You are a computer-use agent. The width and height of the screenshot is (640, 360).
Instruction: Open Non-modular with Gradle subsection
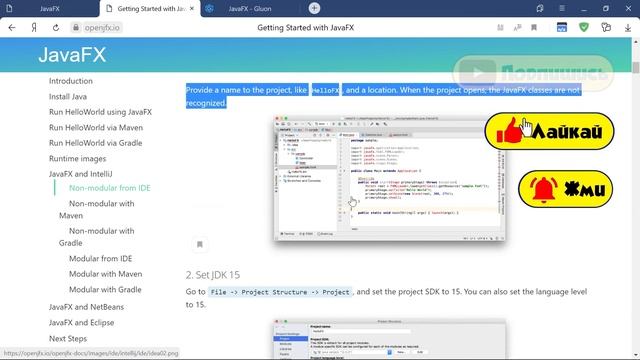97,237
